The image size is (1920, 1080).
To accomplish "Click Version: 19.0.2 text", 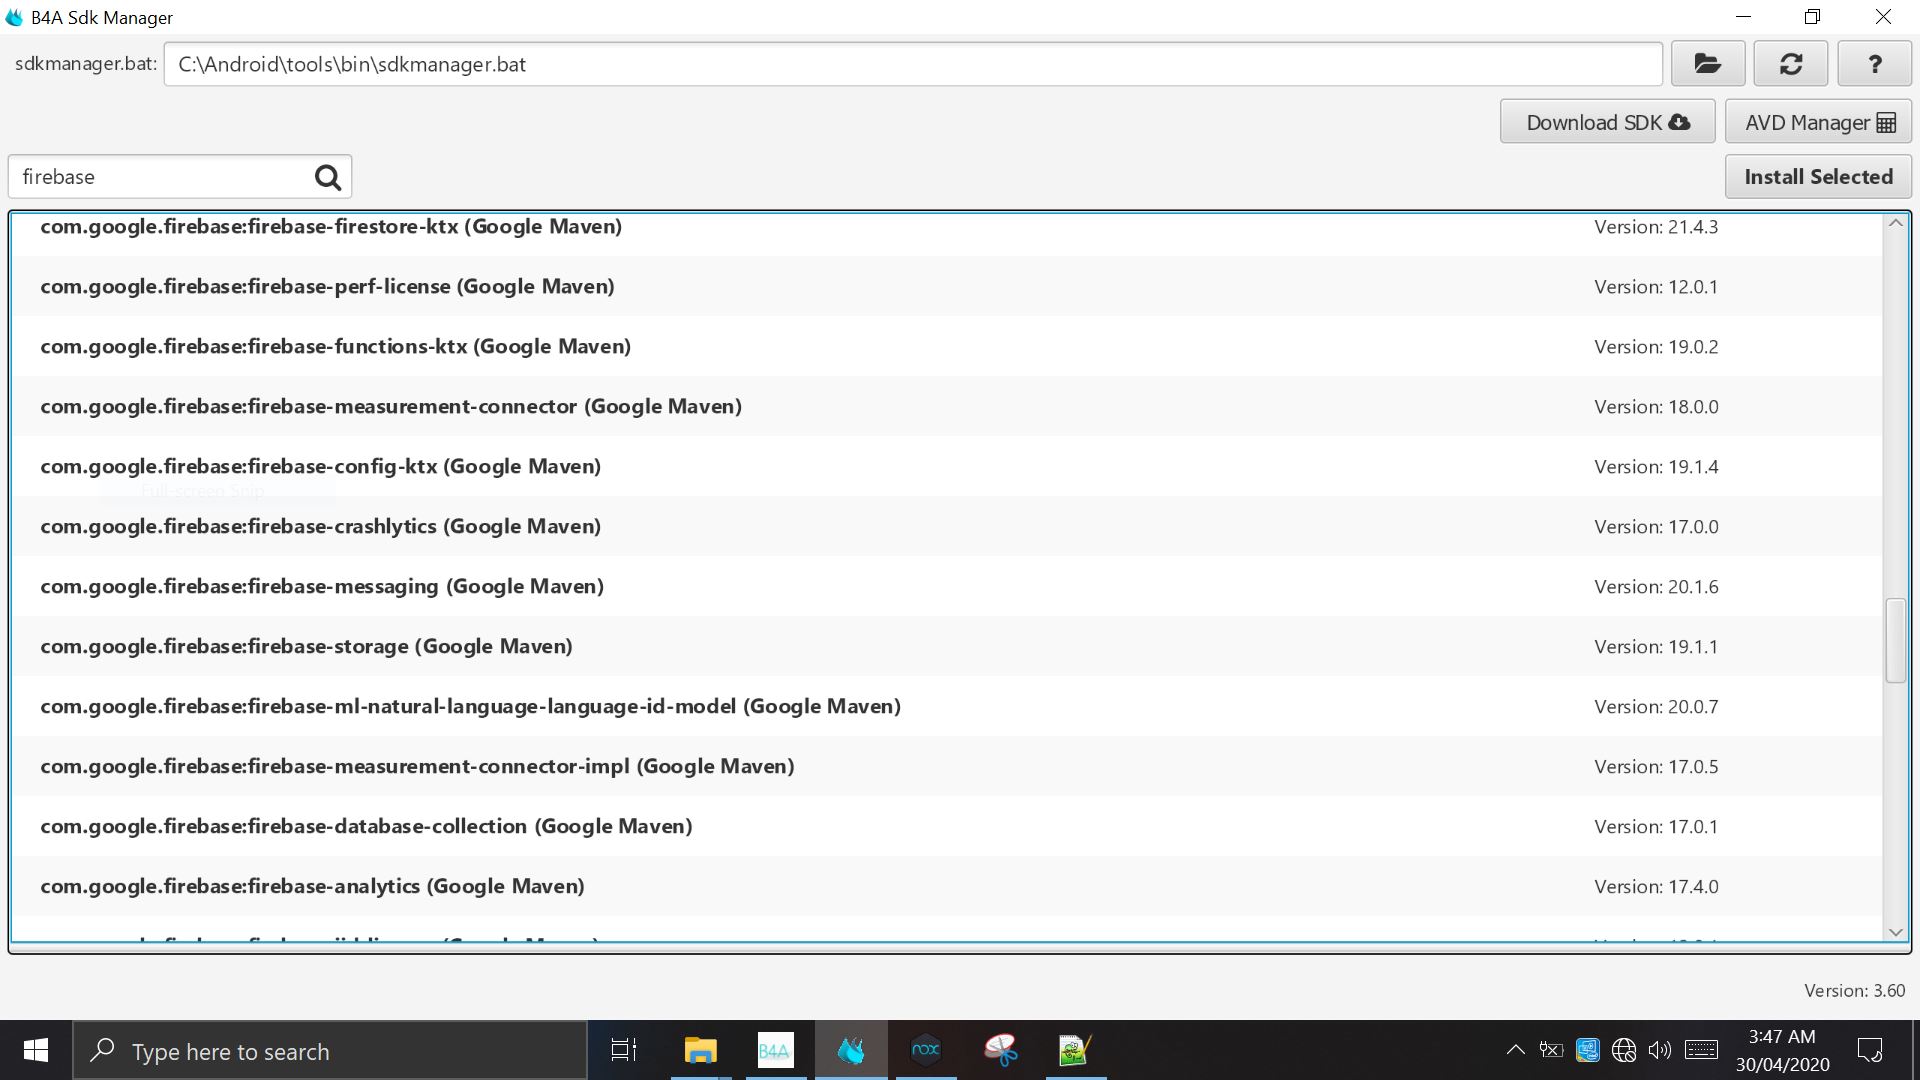I will [1656, 347].
